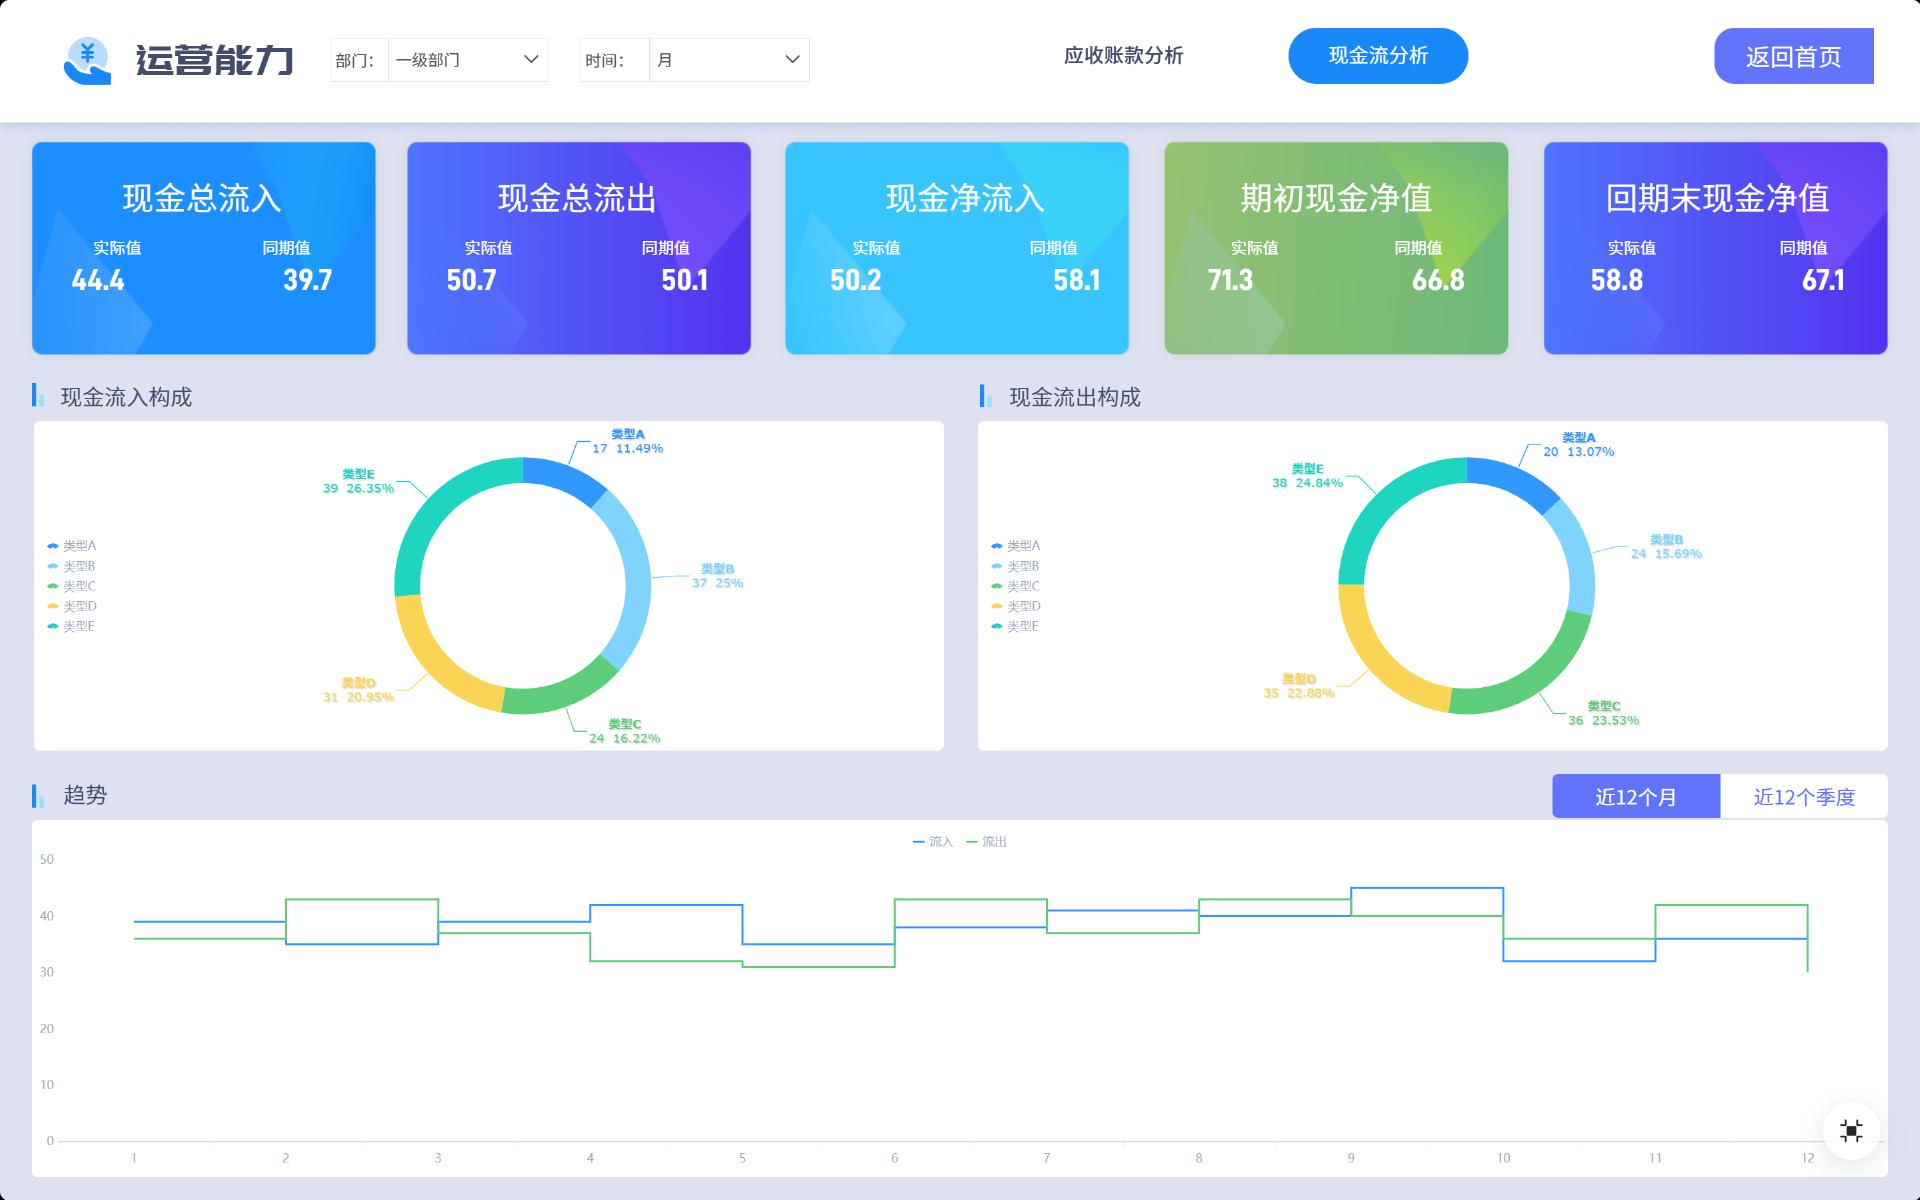Click the wallet logo icon top-left
1920x1200 pixels.
(x=88, y=58)
